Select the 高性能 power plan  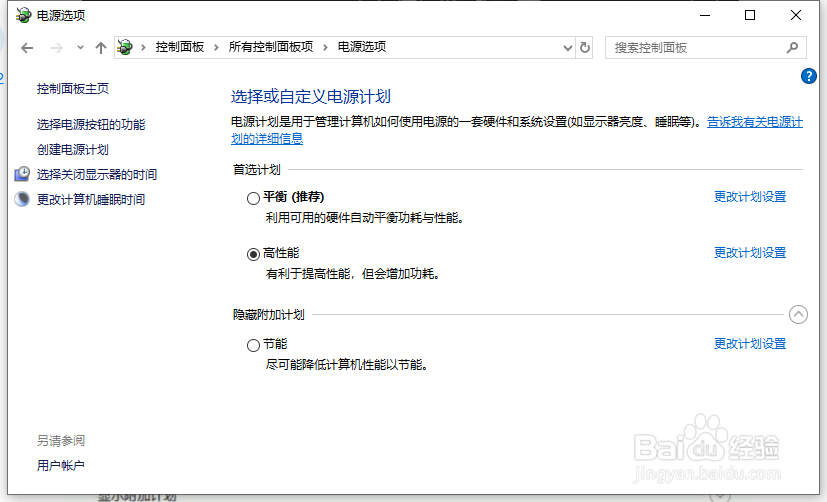253,254
